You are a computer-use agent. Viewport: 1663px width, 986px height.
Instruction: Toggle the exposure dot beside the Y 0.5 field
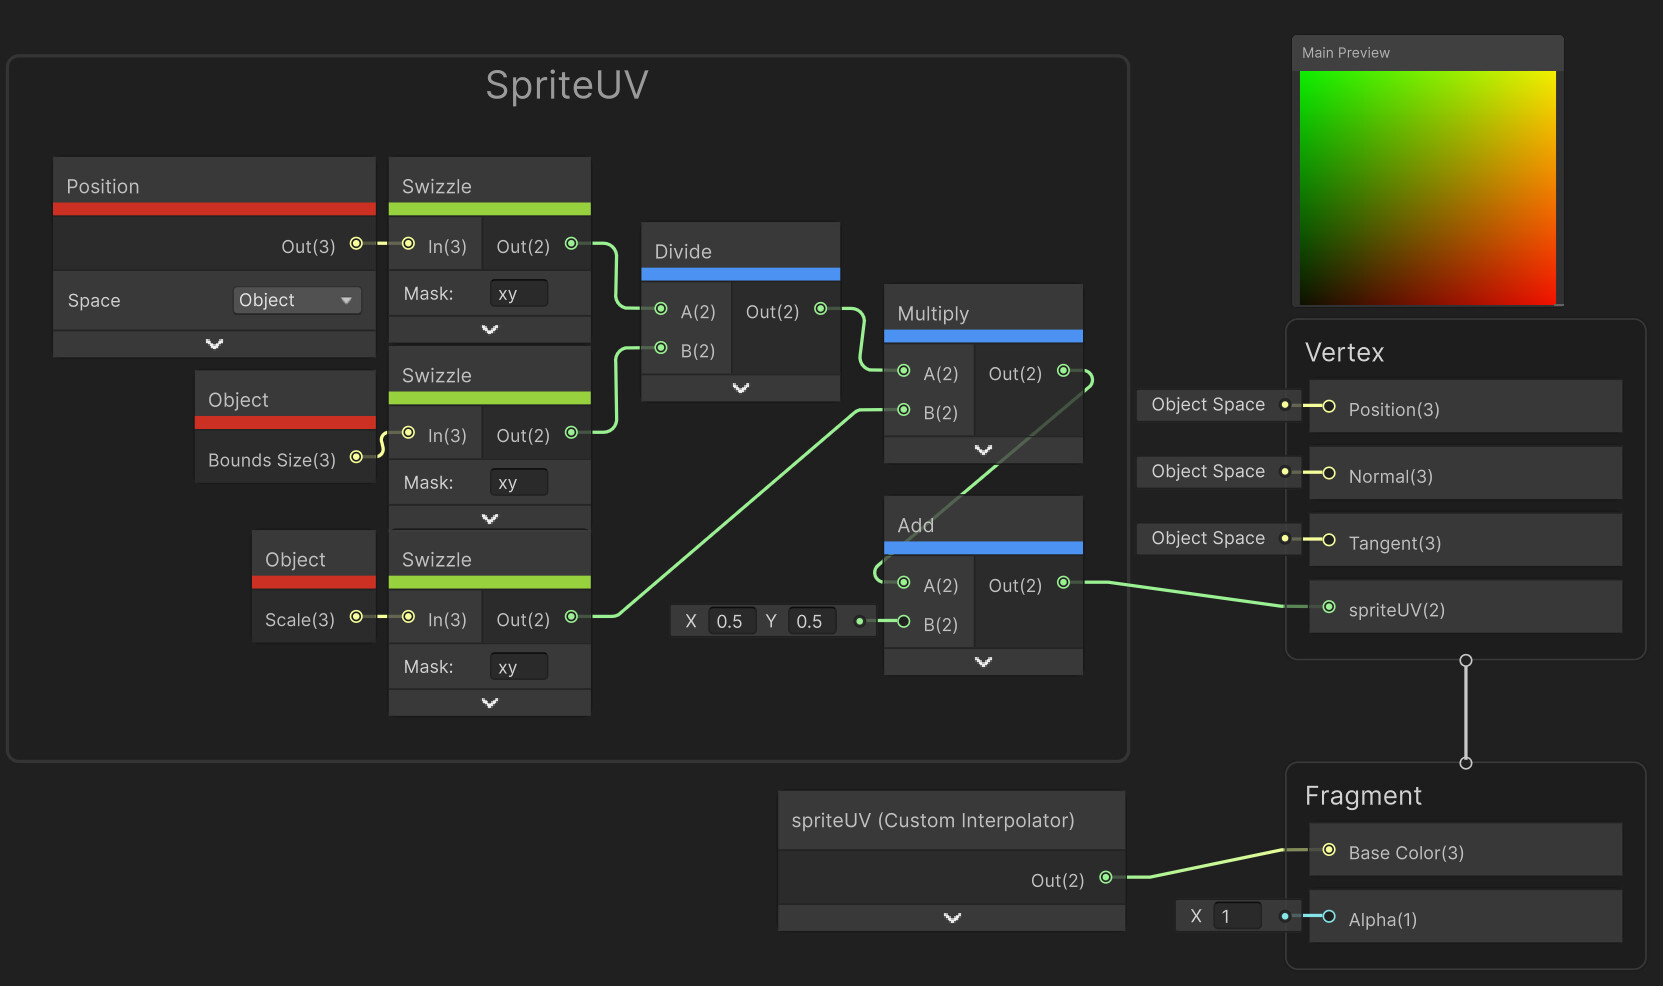[x=858, y=620]
